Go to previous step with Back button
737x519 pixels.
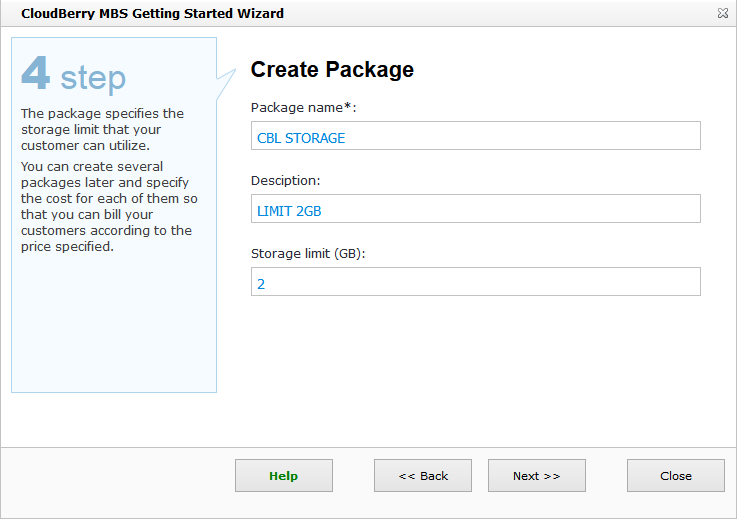[x=423, y=476]
